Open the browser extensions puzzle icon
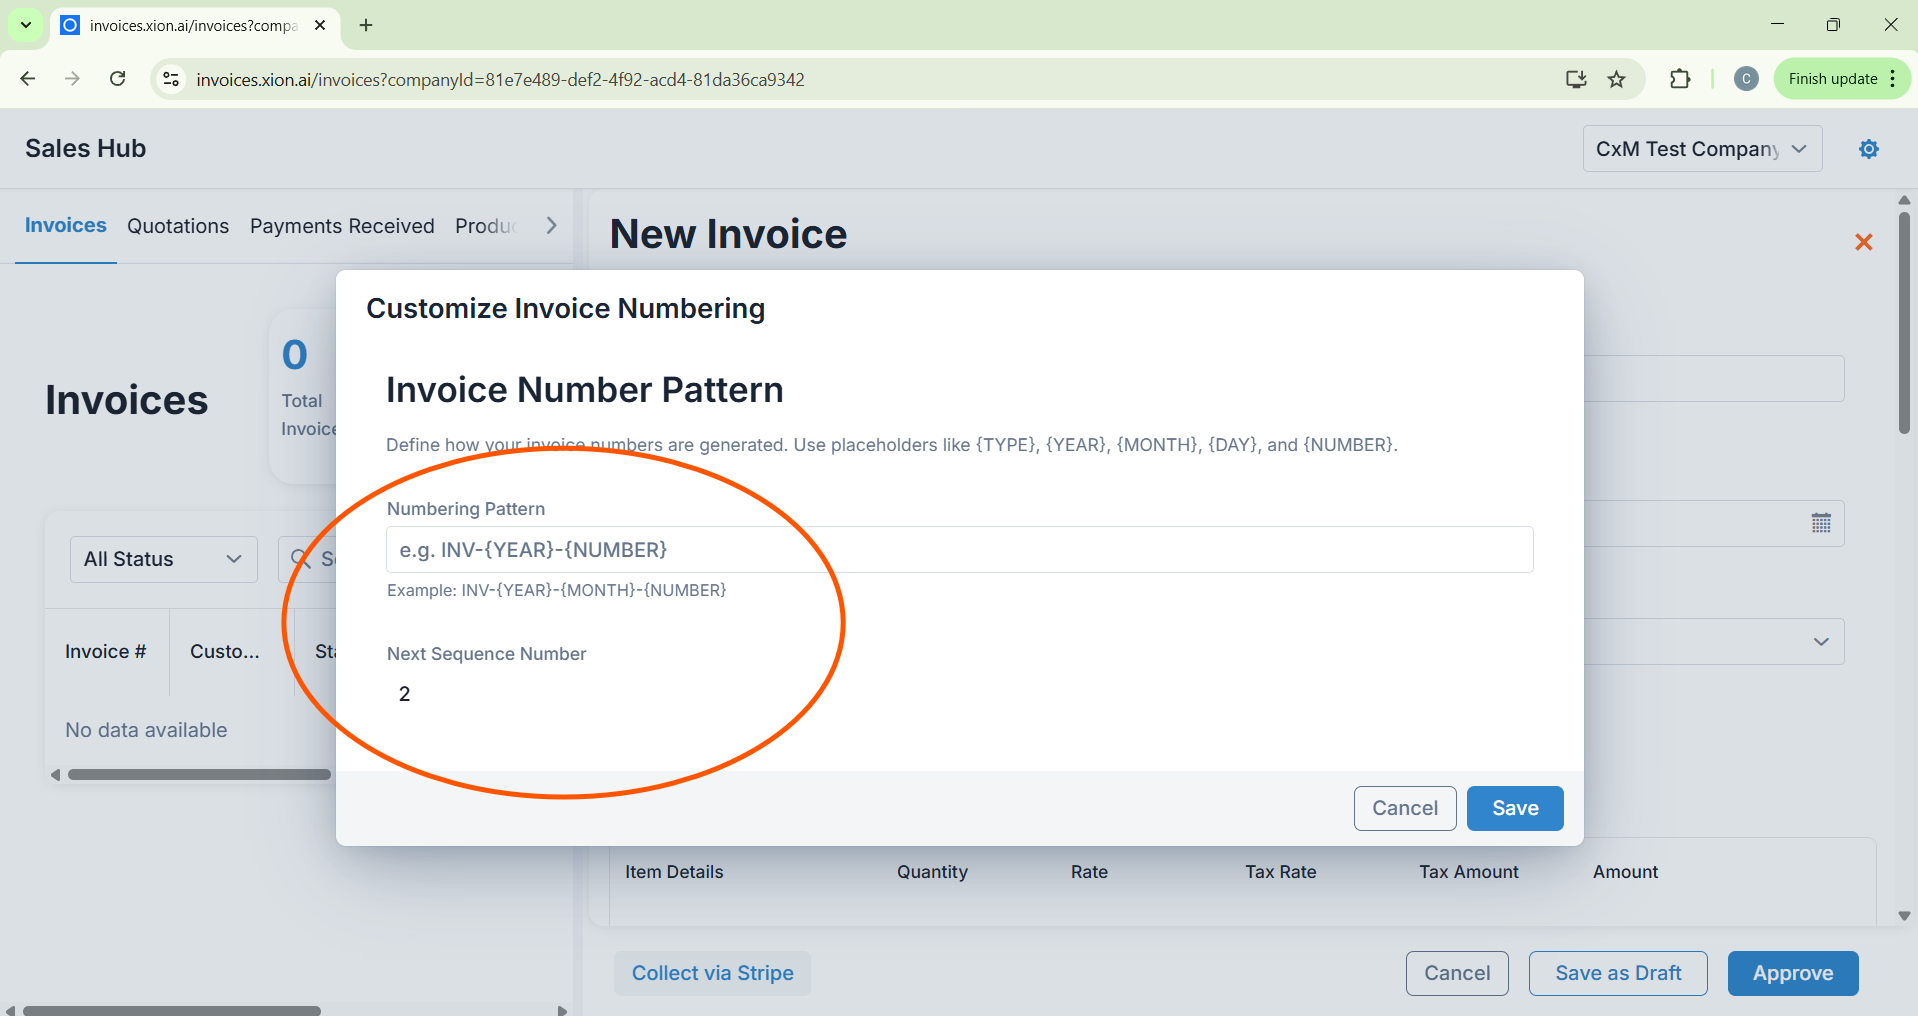Image resolution: width=1918 pixels, height=1016 pixels. 1680,79
